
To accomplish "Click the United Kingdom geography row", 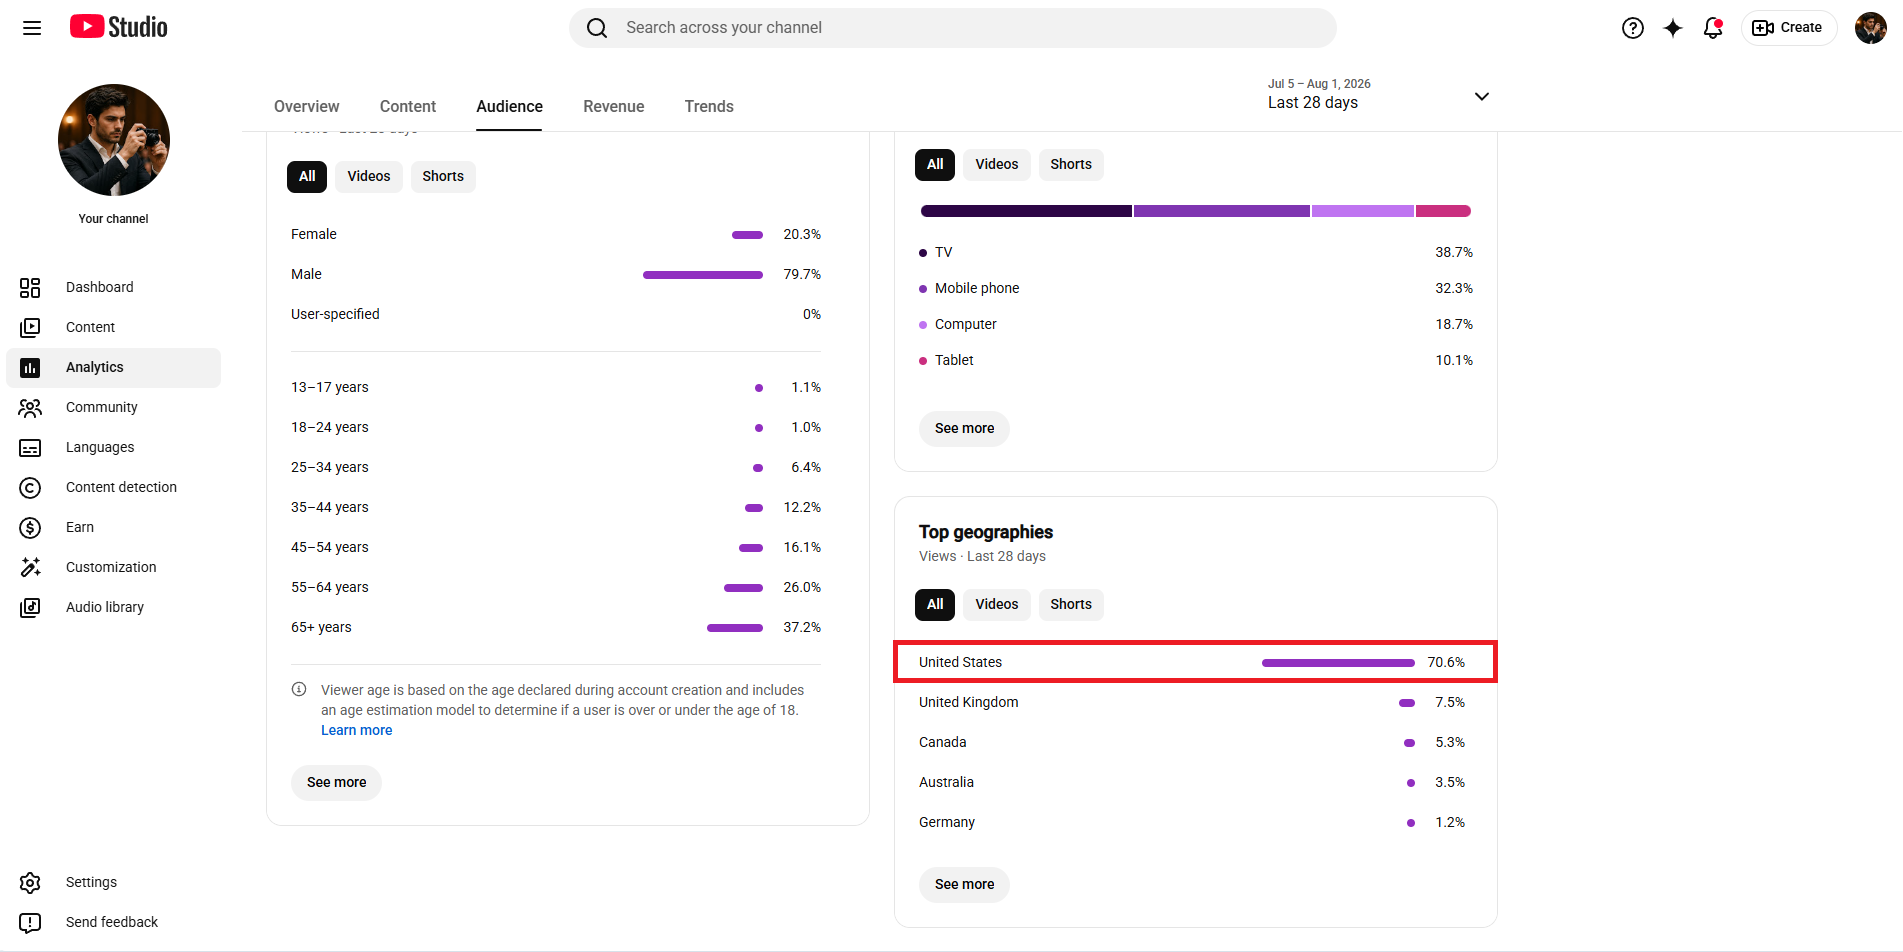I will point(1195,703).
